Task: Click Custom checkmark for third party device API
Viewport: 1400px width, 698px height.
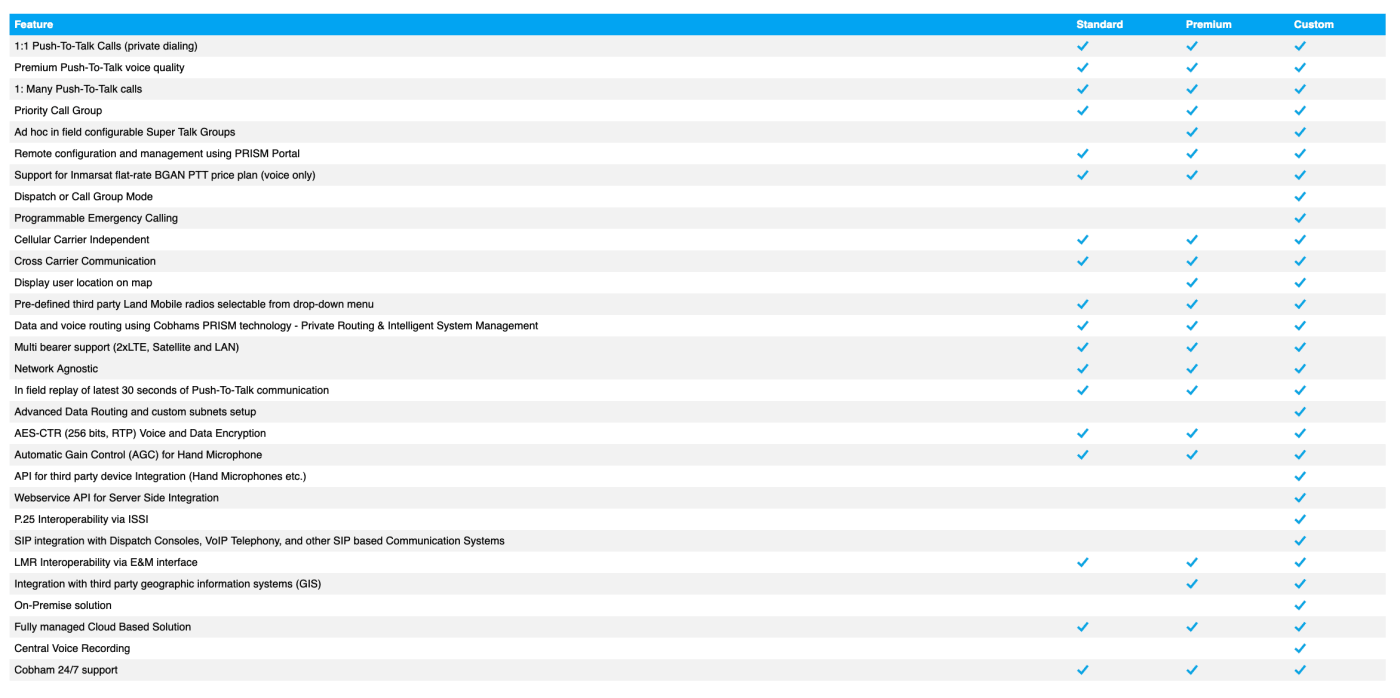Action: point(1300,476)
